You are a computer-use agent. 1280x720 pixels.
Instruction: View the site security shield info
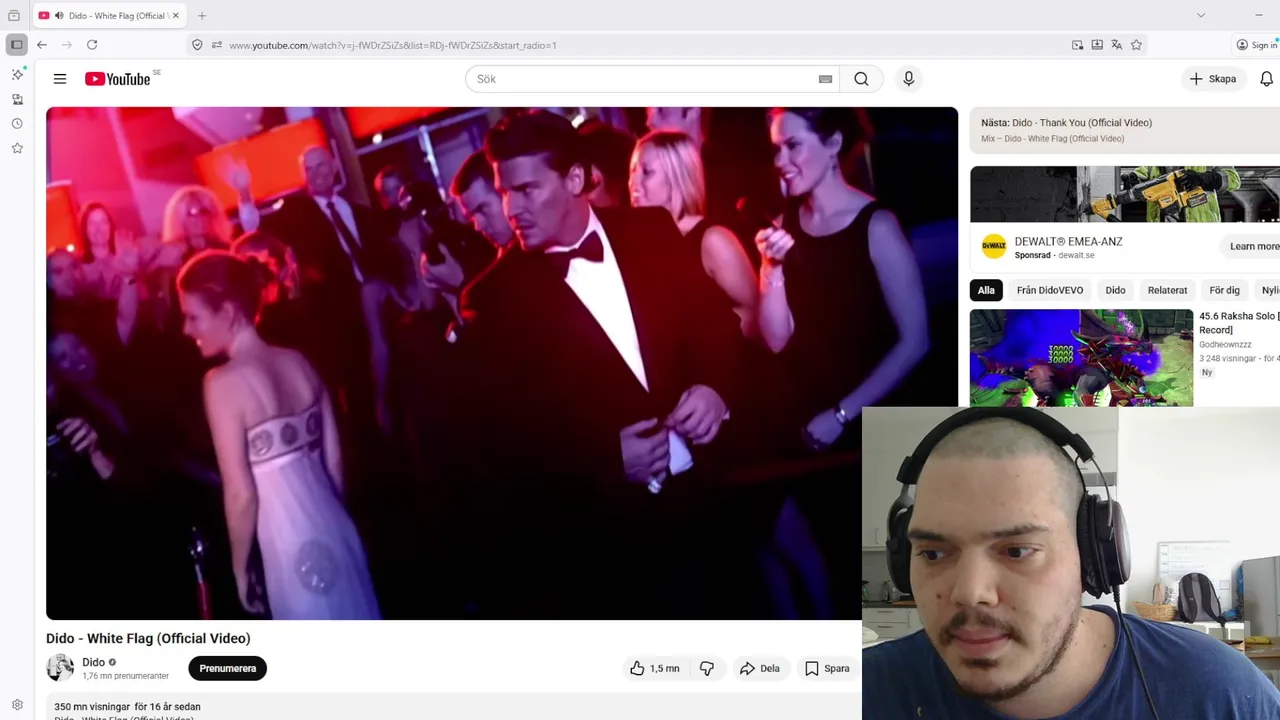point(197,45)
